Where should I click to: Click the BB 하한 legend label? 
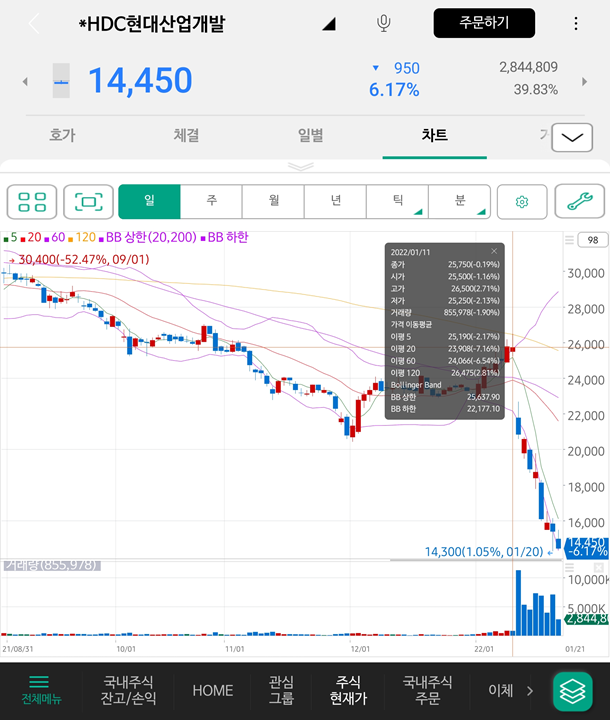coord(225,237)
